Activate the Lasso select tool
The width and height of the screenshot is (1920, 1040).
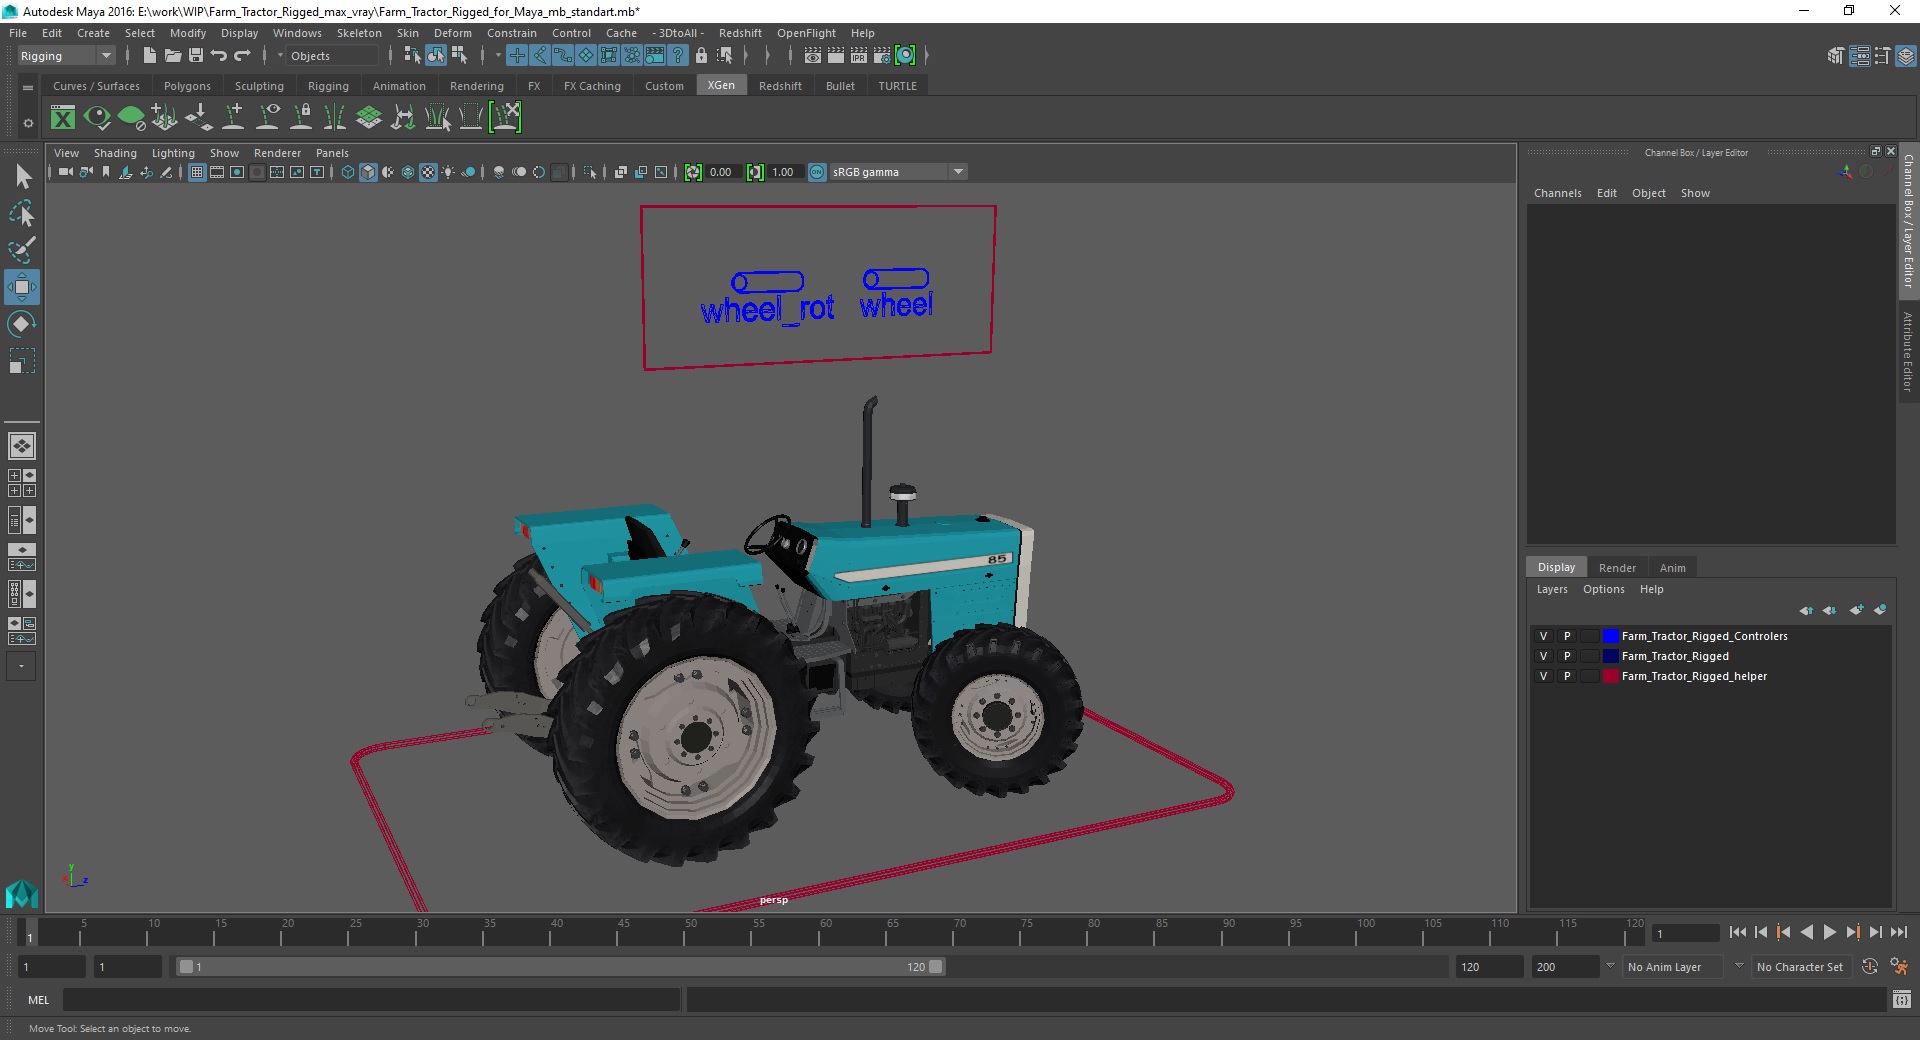pyautogui.click(x=22, y=214)
